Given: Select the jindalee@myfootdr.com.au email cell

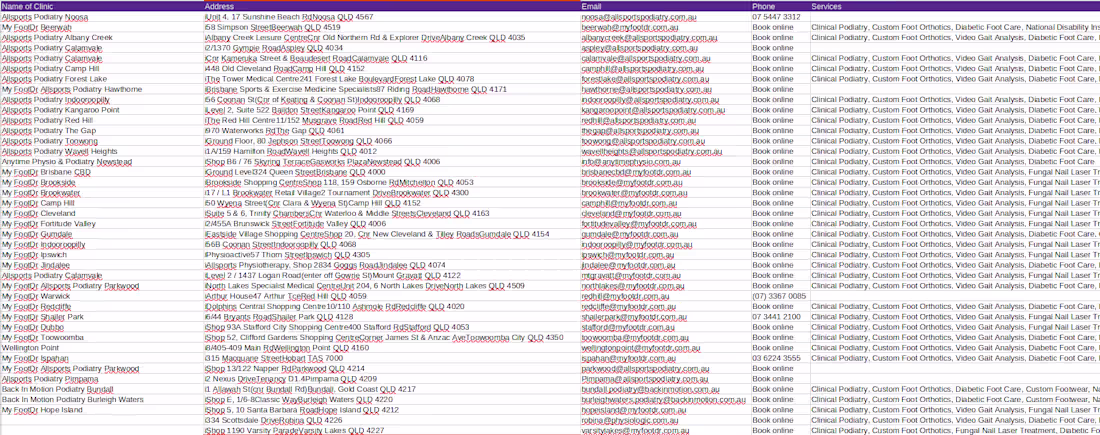Looking at the screenshot, I should coord(666,265).
